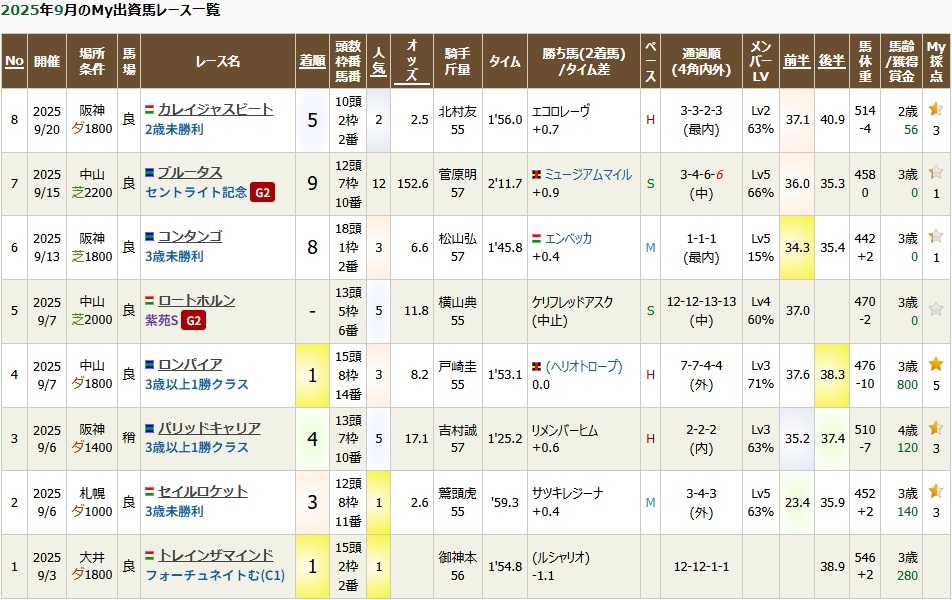Open horse セイルロケット page
This screenshot has height=600, width=952.
203,491
